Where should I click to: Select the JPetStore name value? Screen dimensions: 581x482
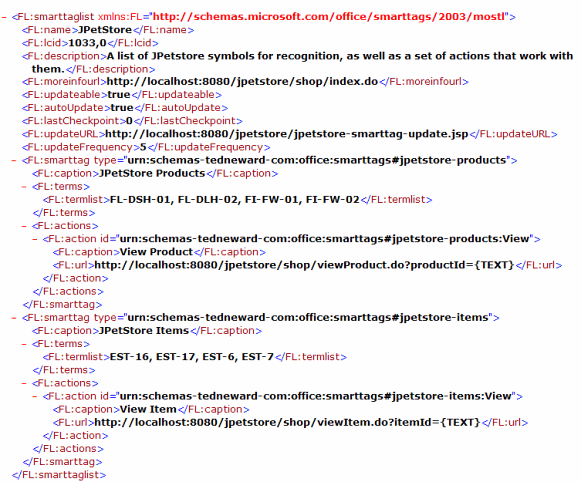pos(105,30)
